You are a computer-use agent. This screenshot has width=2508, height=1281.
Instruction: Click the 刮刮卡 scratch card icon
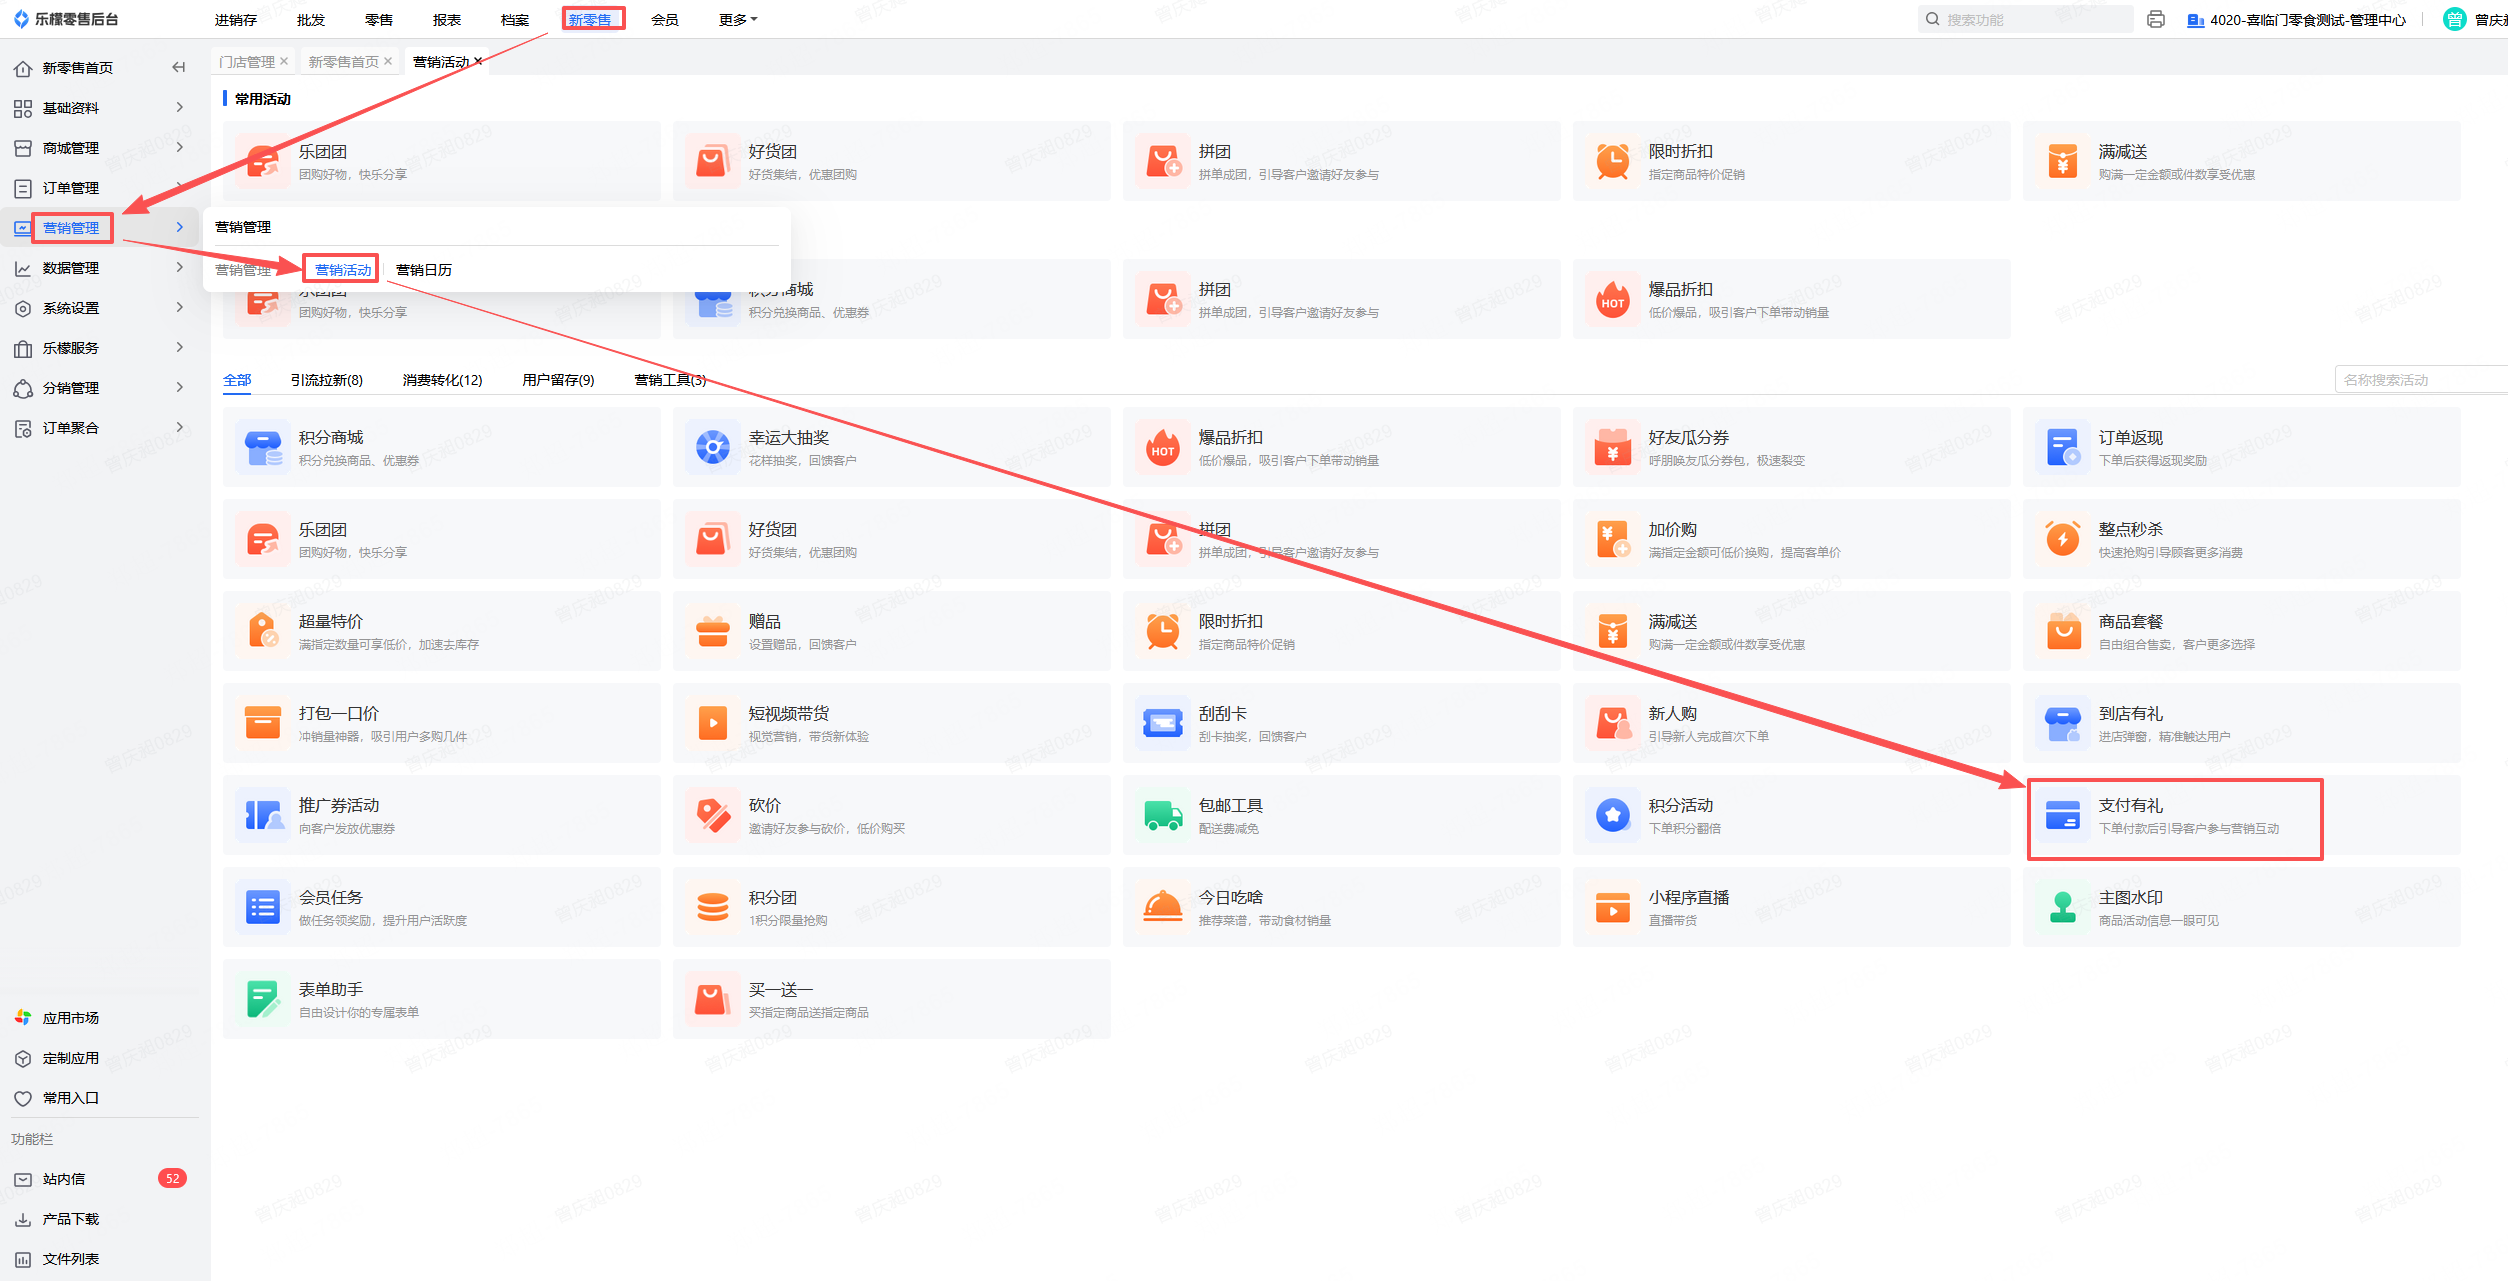point(1162,723)
